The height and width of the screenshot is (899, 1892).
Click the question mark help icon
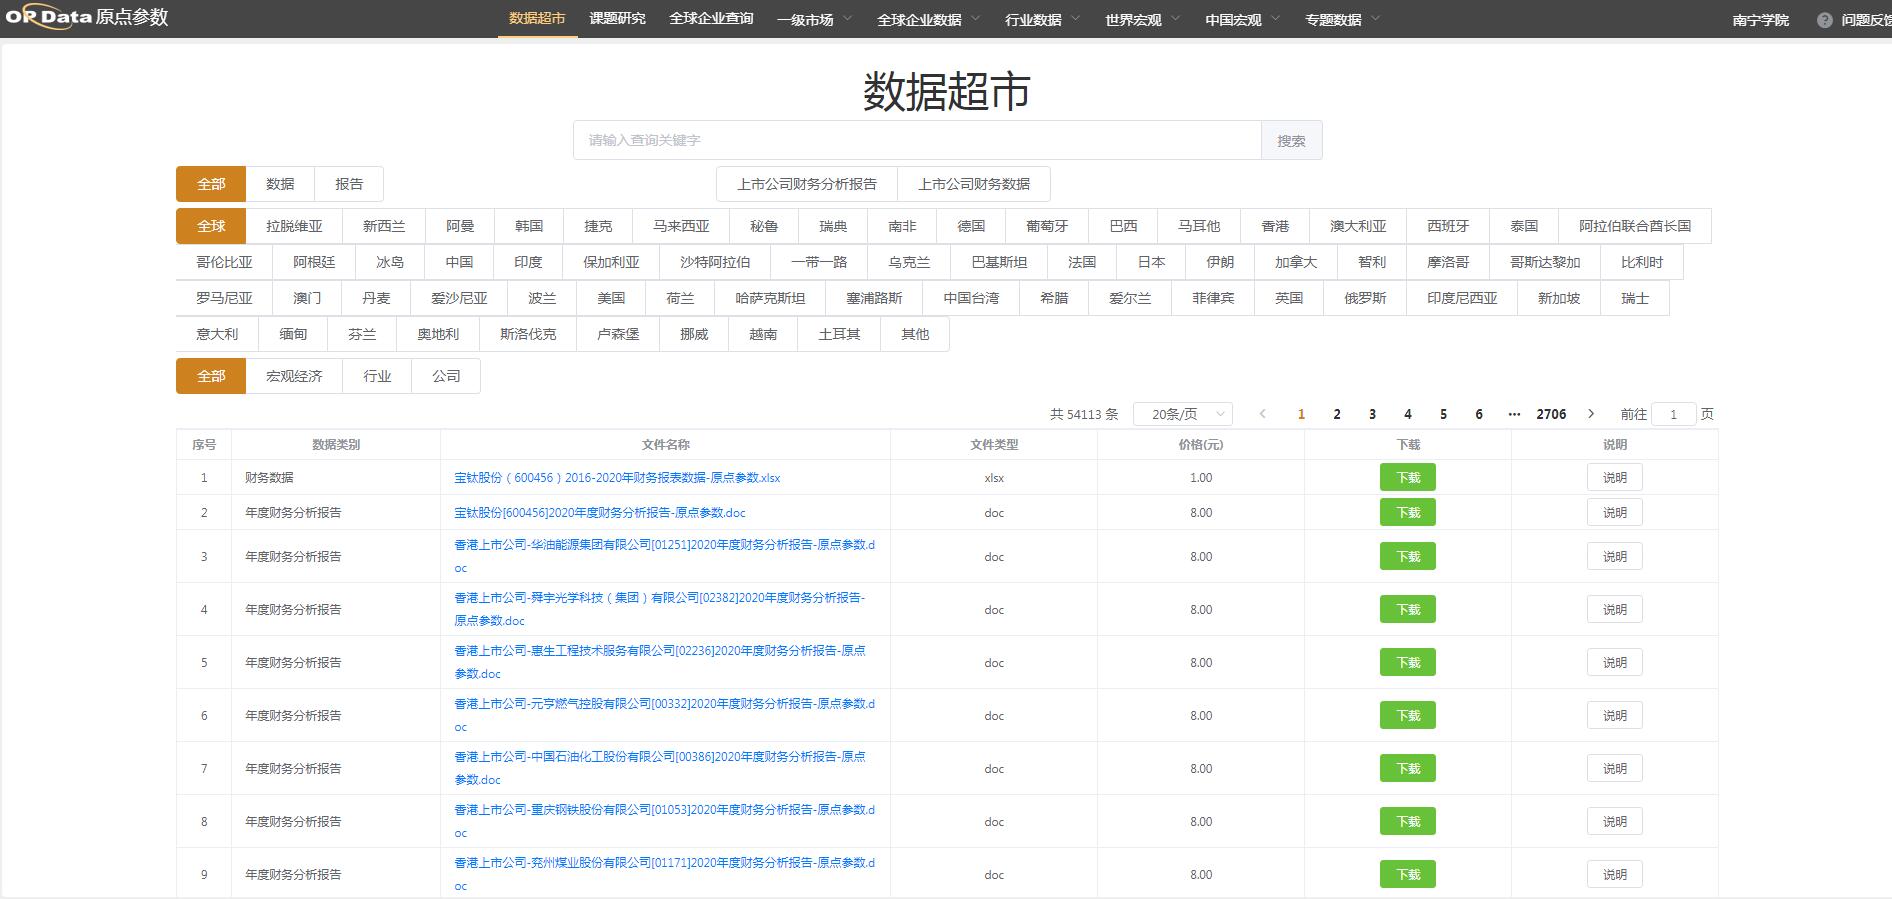click(x=1824, y=20)
